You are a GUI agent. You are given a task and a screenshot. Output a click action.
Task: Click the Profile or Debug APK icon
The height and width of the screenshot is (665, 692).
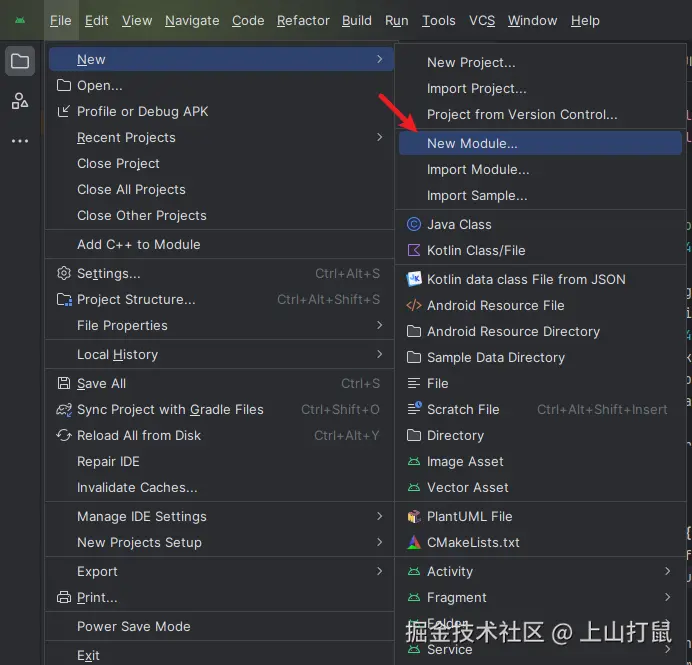click(64, 111)
